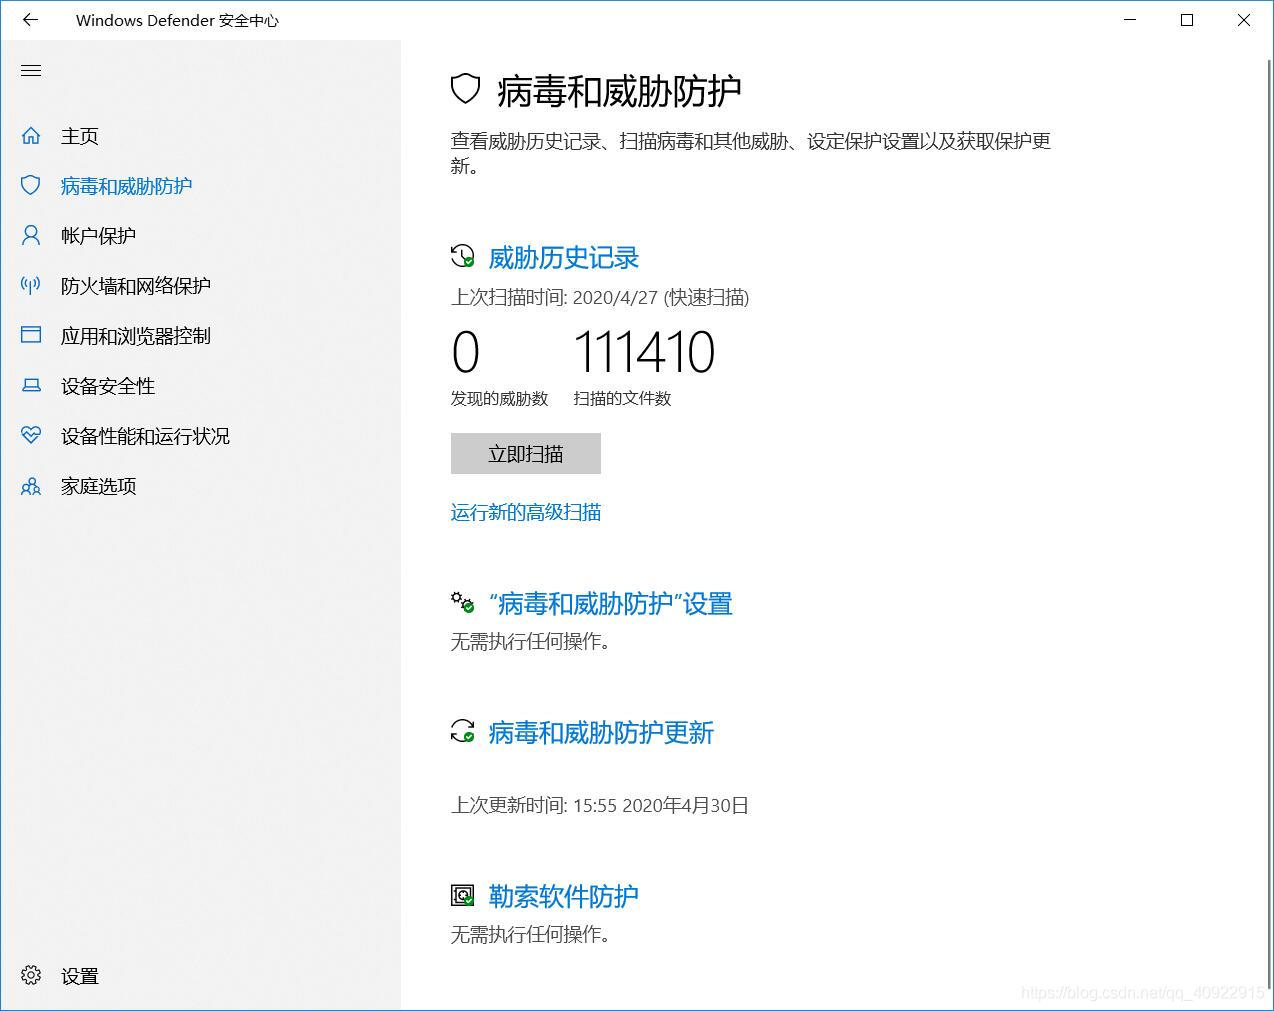
Task: Open 防火墙和网络保护 section
Action: point(136,286)
